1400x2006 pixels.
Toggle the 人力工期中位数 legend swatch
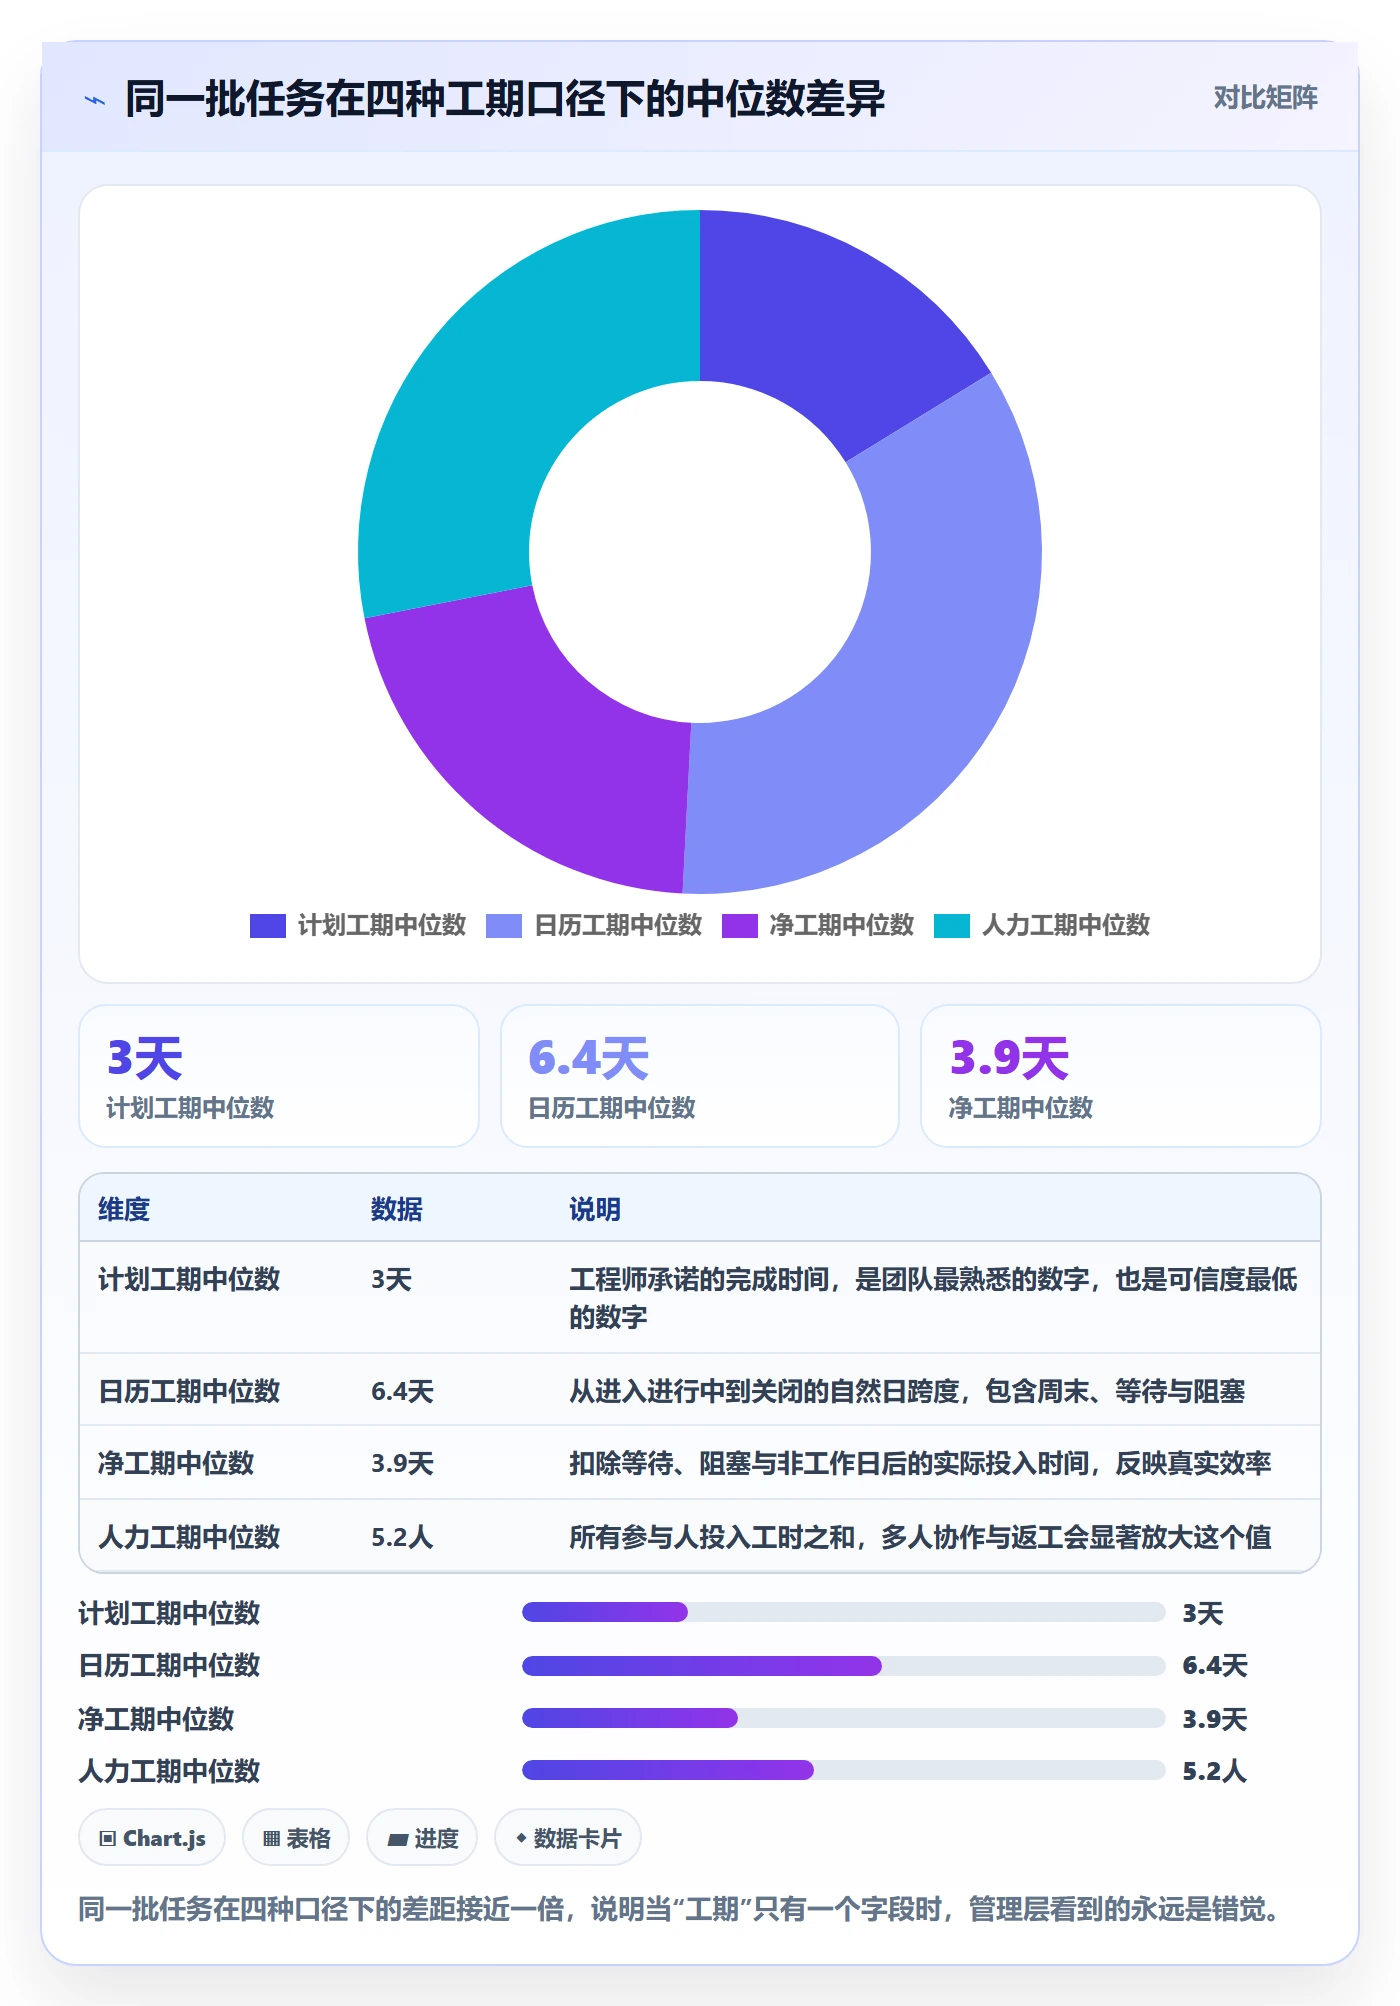tap(952, 926)
